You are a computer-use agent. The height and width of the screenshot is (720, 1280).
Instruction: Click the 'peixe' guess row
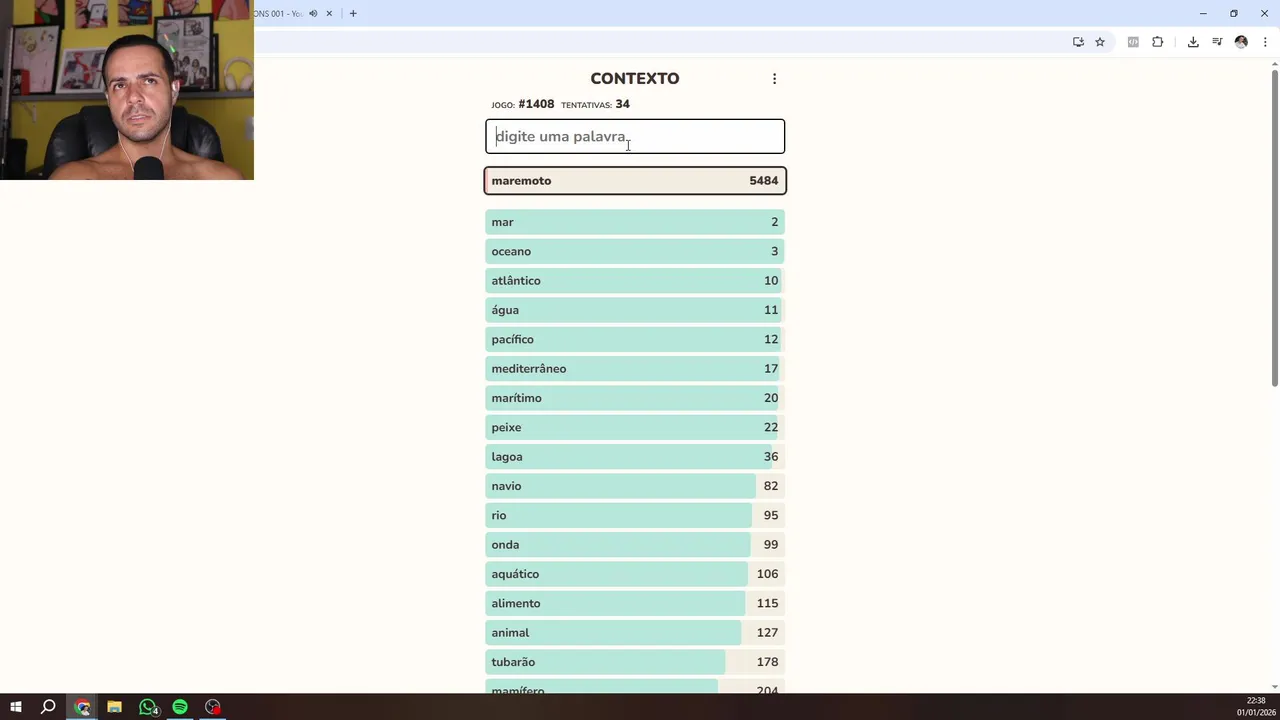click(635, 427)
